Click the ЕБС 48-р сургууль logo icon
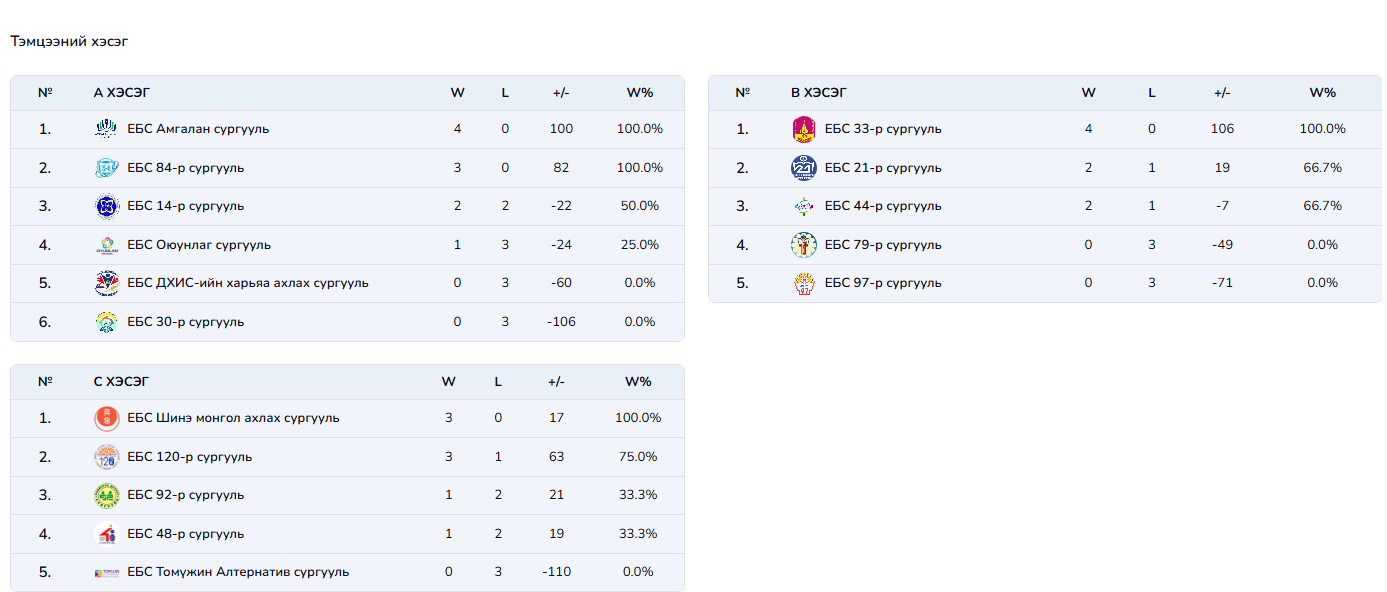 (106, 534)
